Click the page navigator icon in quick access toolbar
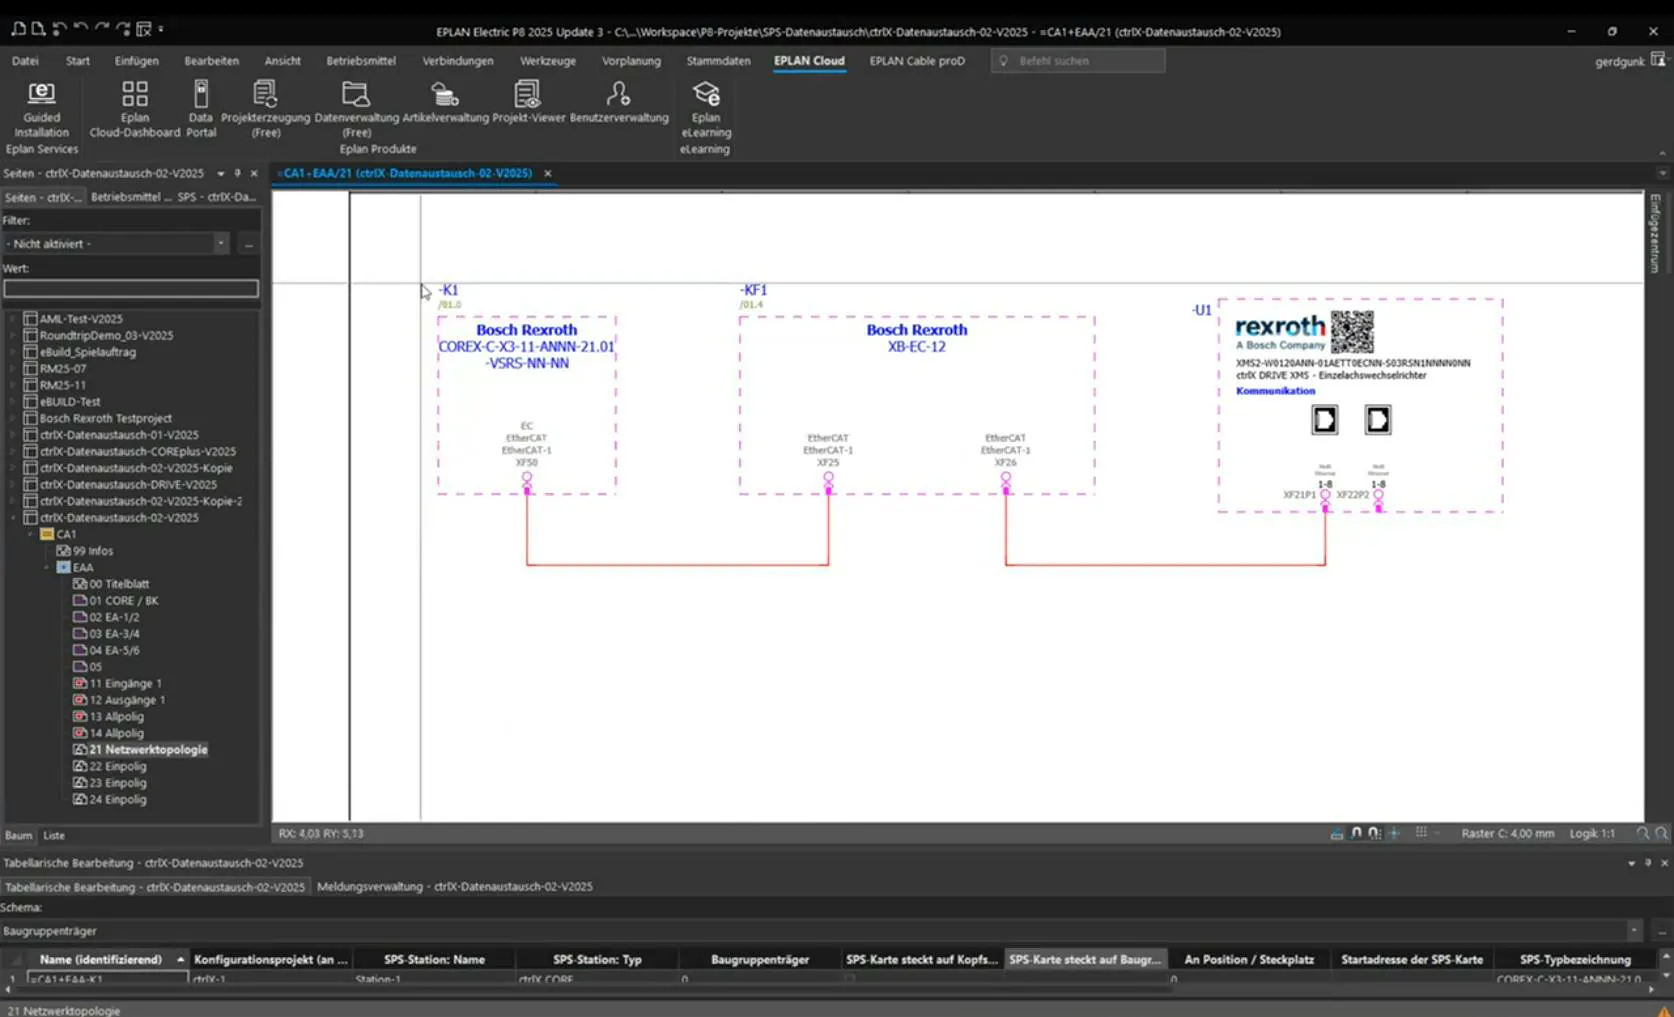 143,29
